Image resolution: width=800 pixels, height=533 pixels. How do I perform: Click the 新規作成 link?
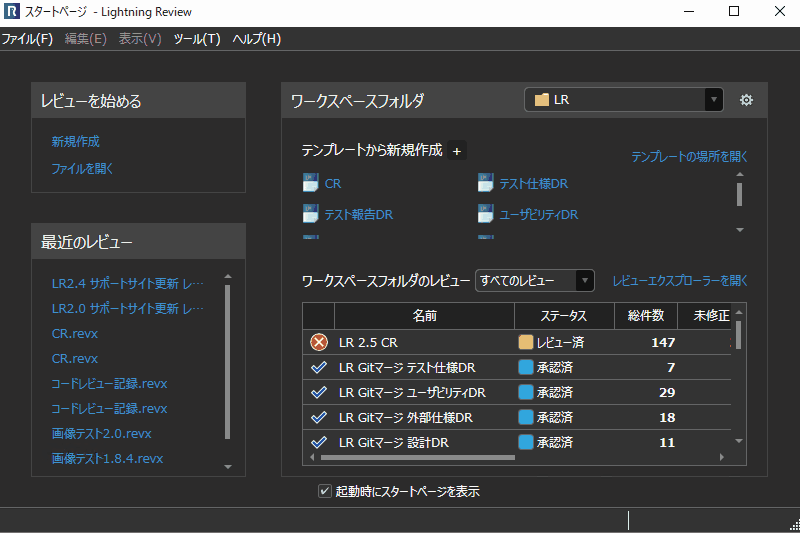coord(76,141)
